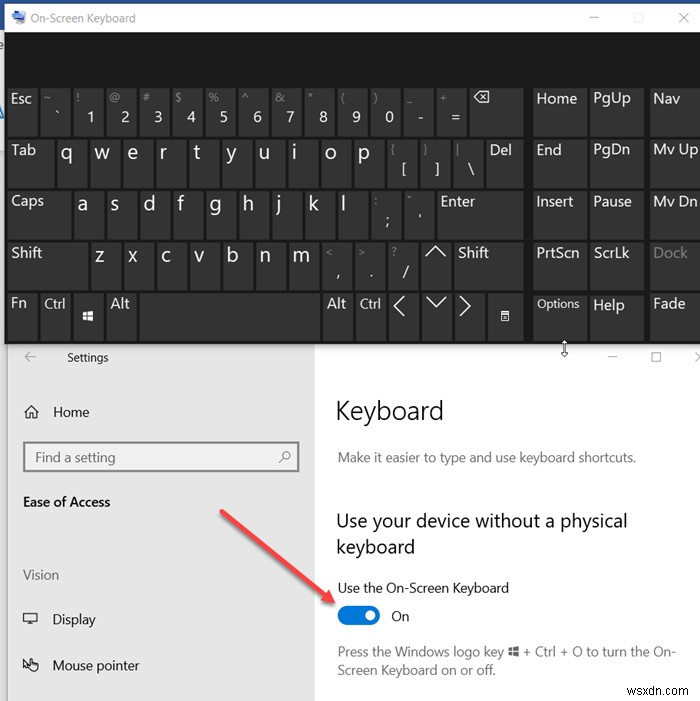Click the number 1 key
This screenshot has height=701, width=700.
click(x=89, y=112)
